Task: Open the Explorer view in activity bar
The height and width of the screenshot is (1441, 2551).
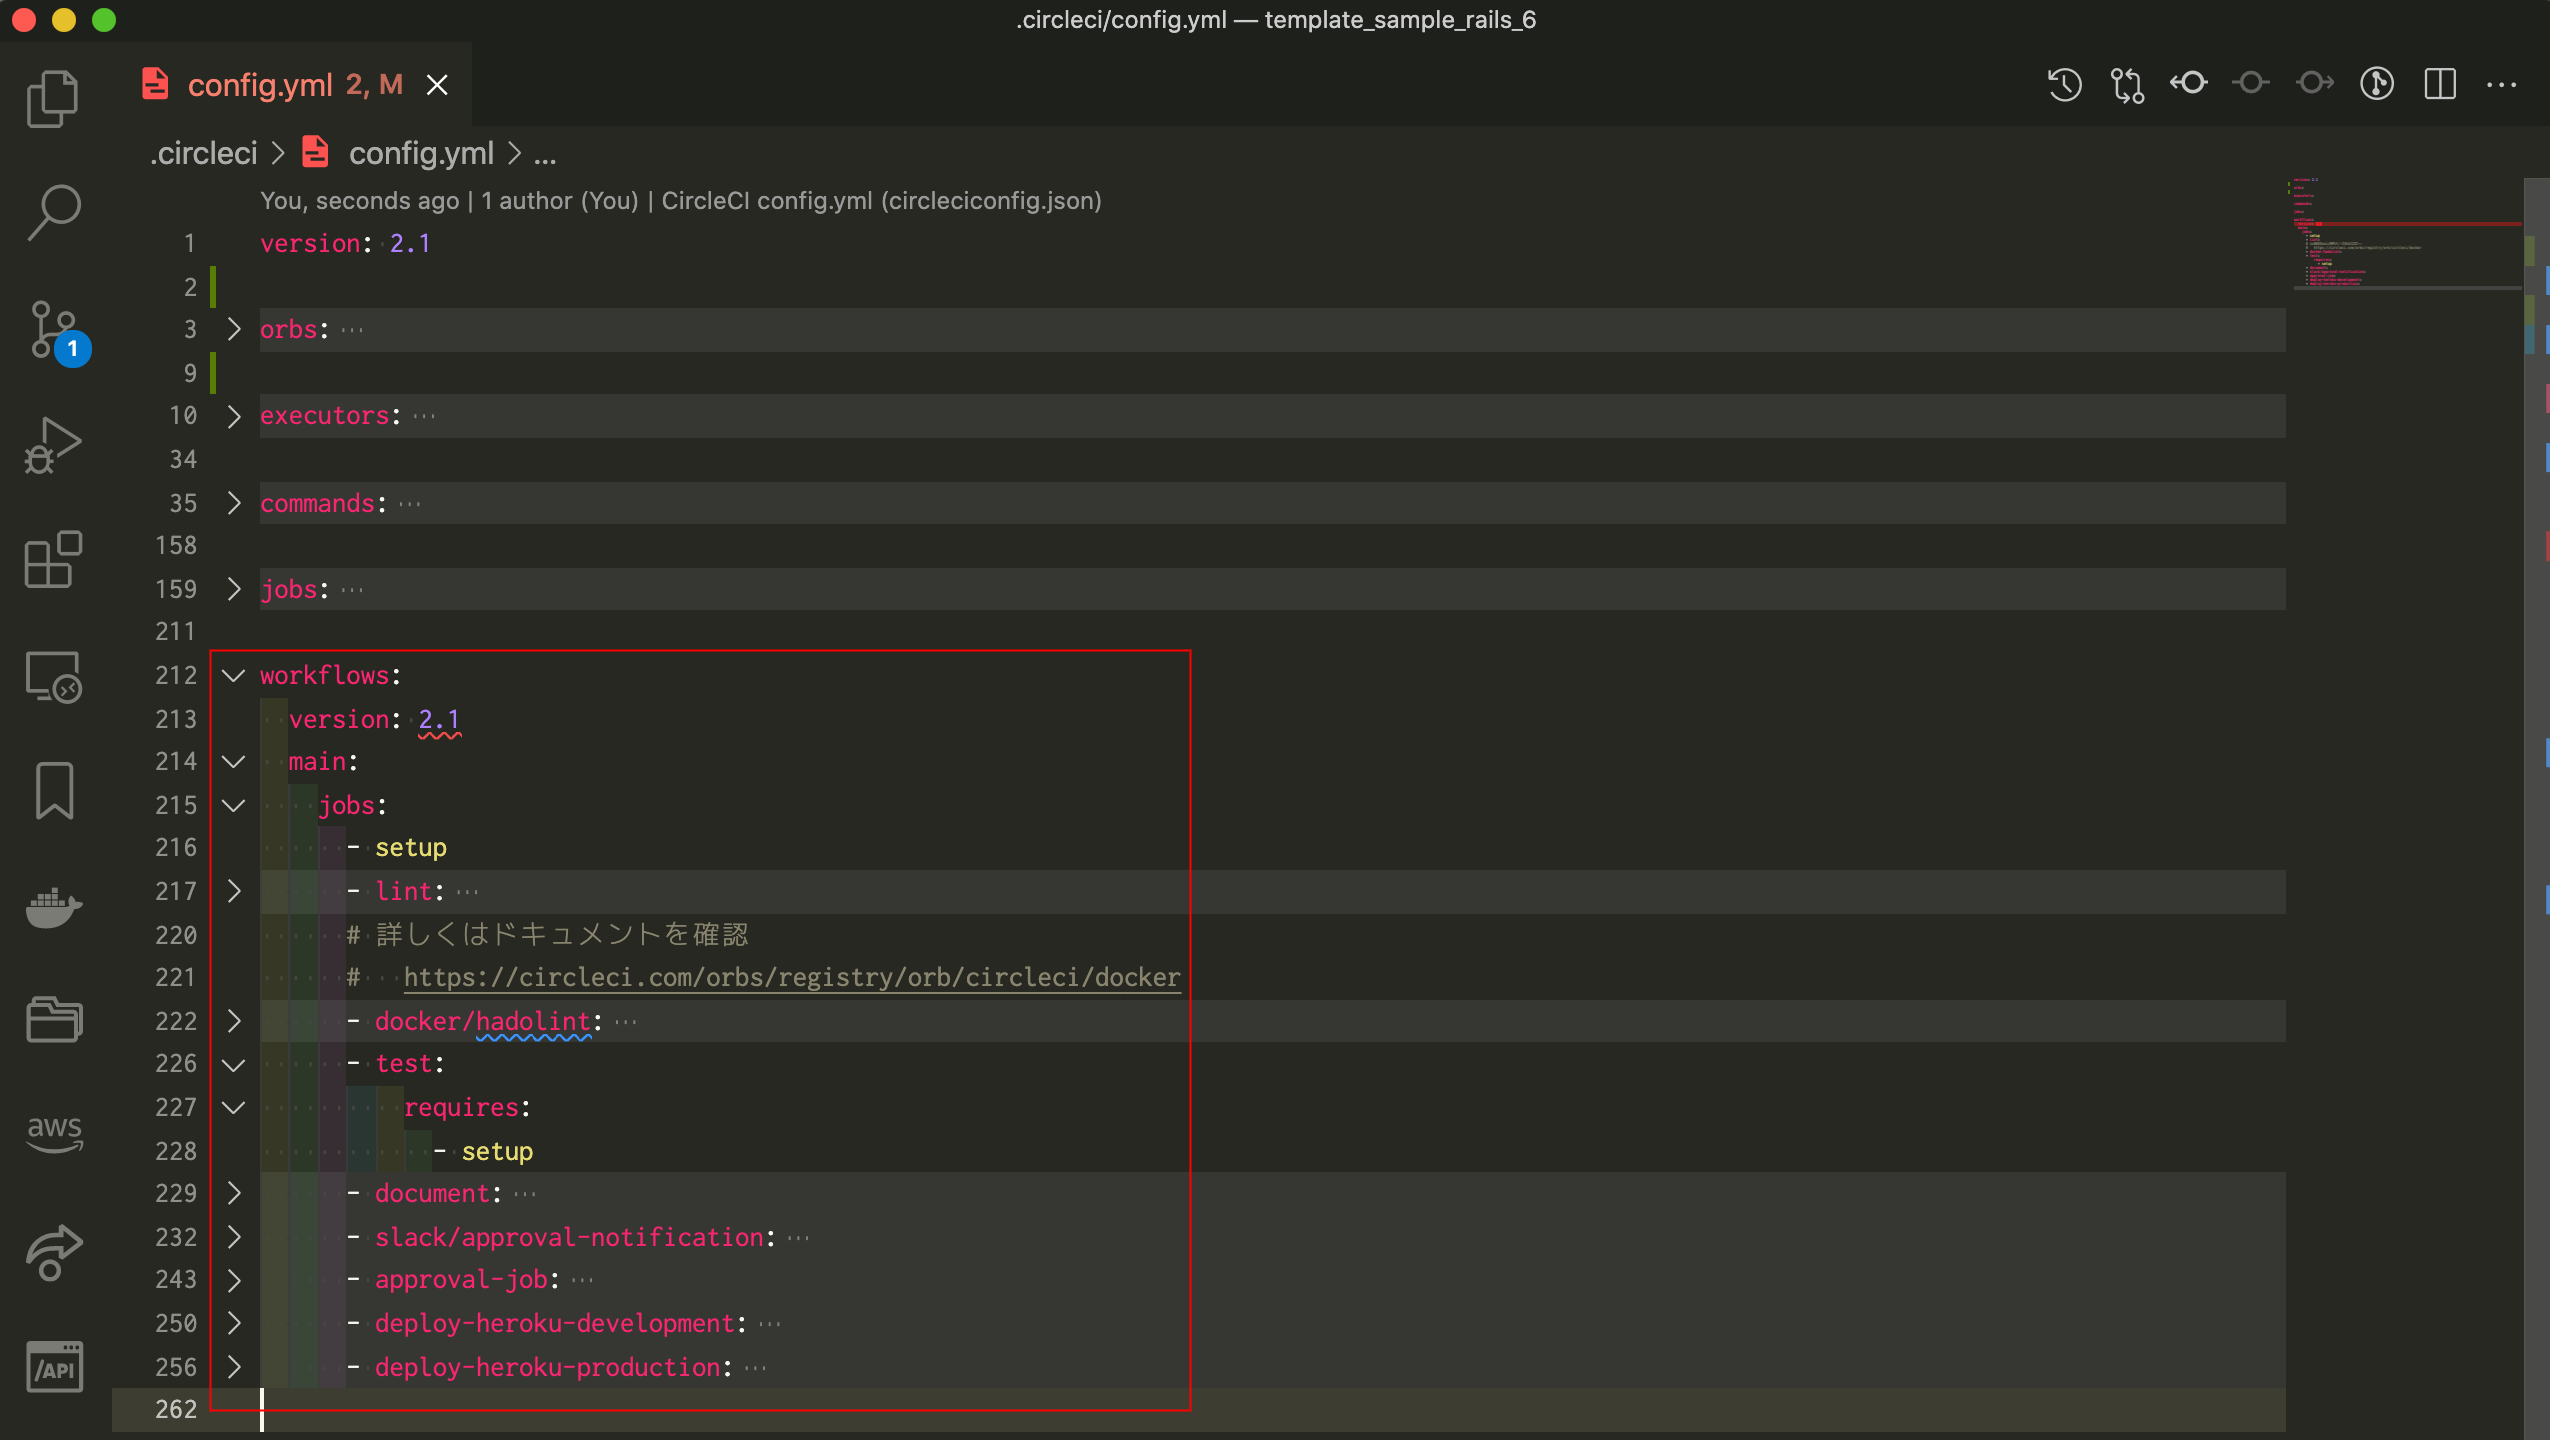Action: tap(52, 98)
